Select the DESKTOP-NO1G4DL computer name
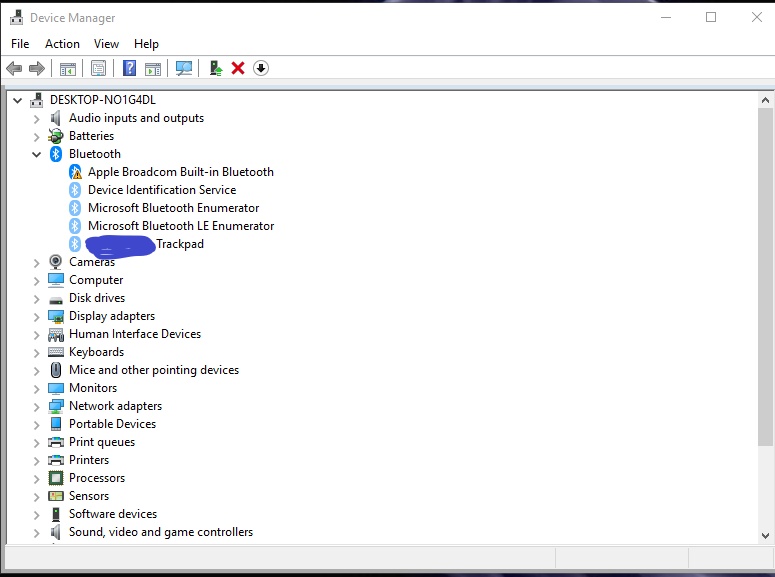 [103, 100]
